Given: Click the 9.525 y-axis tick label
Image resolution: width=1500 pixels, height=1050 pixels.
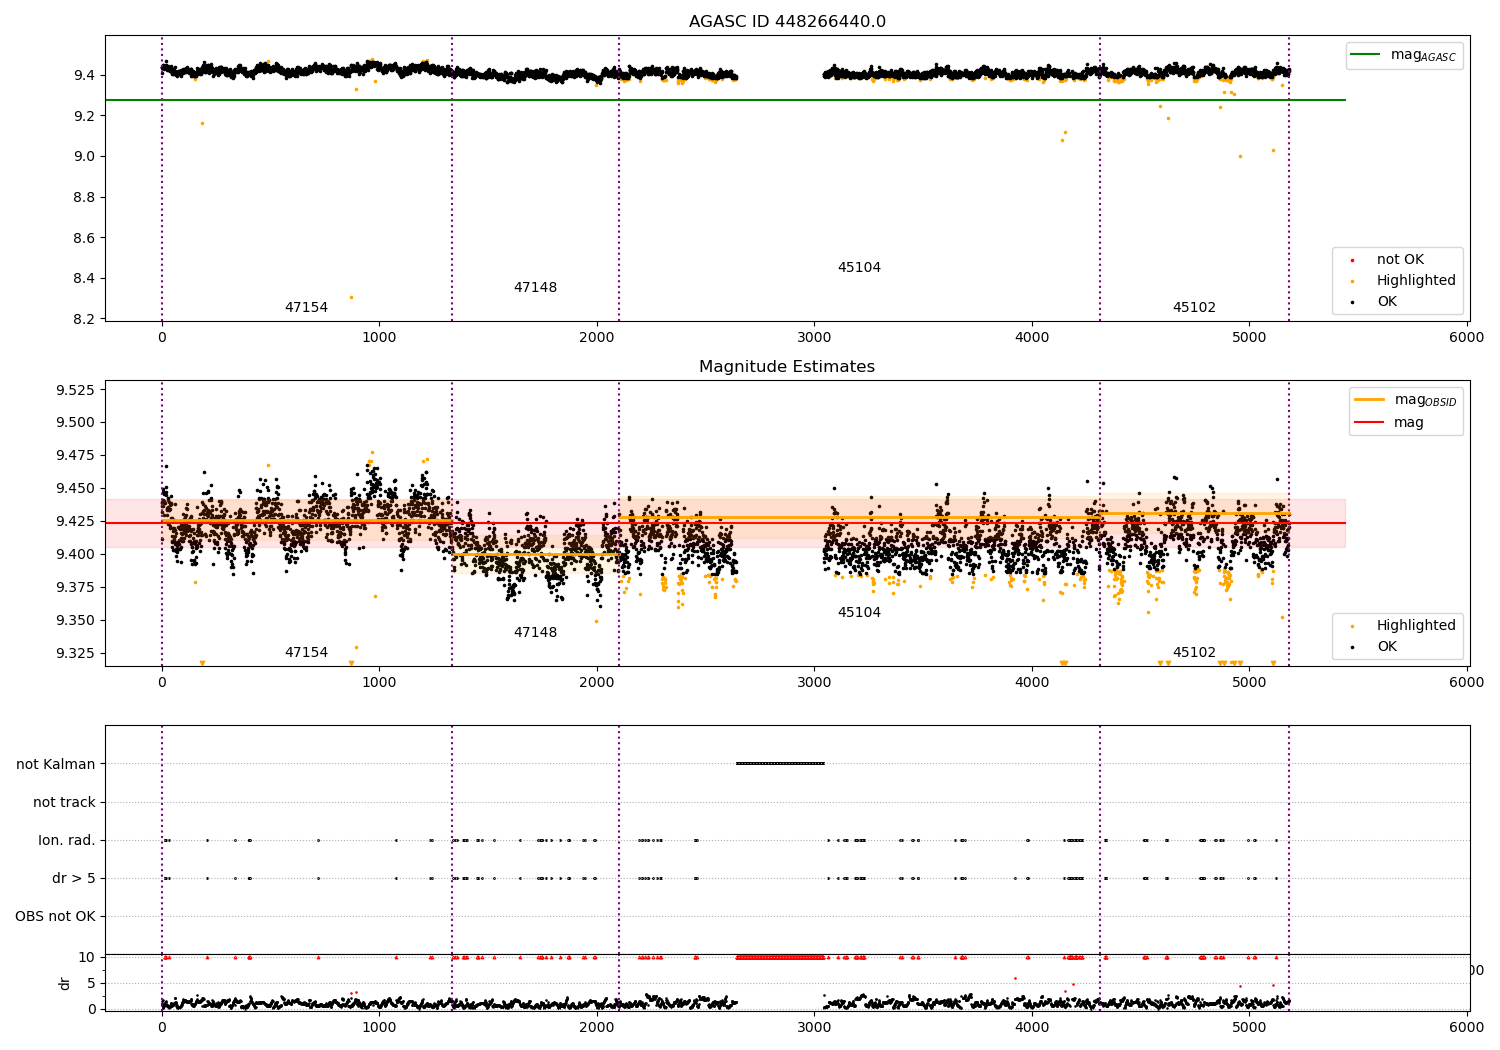Looking at the screenshot, I should pos(76,390).
